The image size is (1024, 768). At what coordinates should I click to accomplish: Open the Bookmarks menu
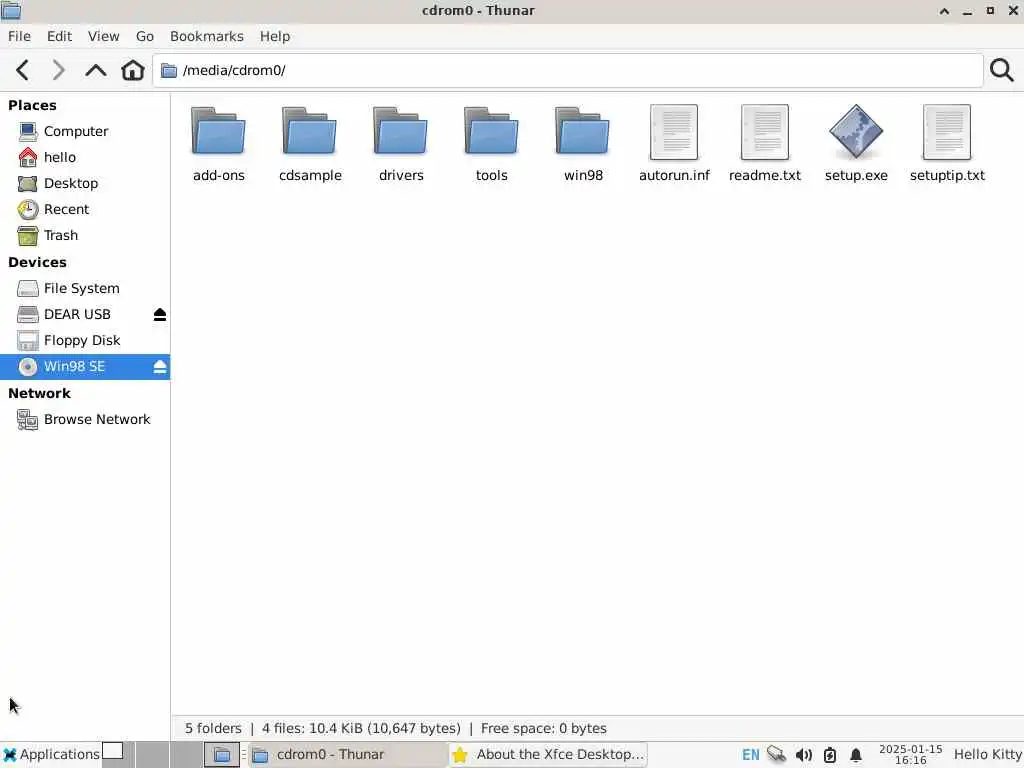coord(206,37)
